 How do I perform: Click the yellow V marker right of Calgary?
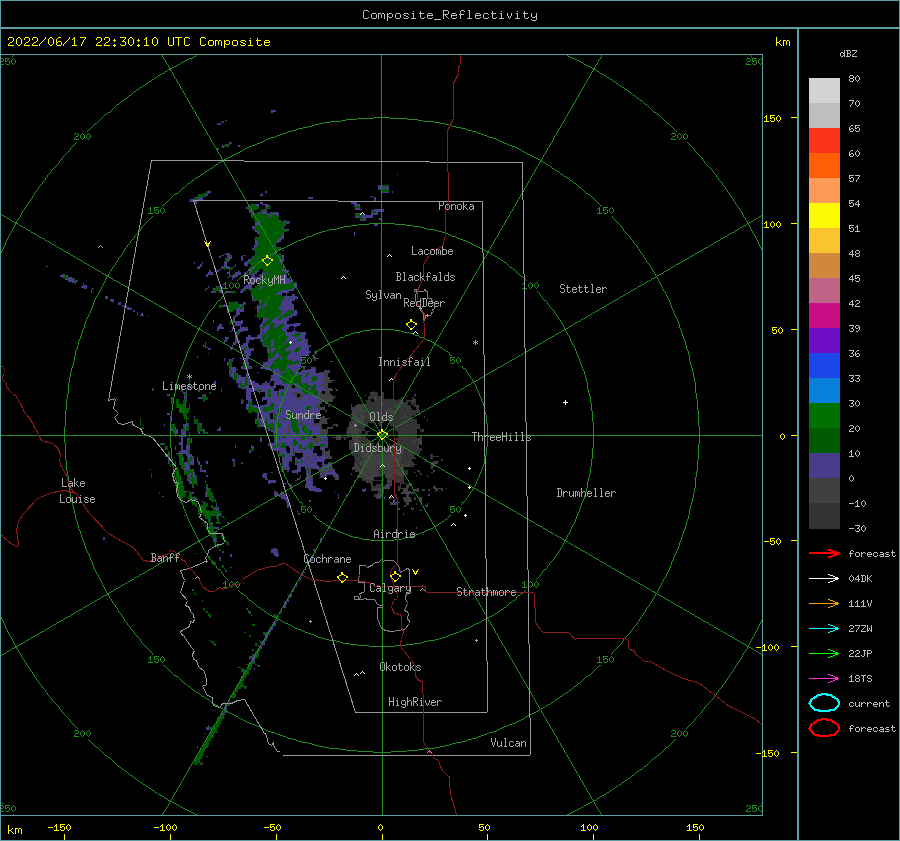pyautogui.click(x=415, y=572)
